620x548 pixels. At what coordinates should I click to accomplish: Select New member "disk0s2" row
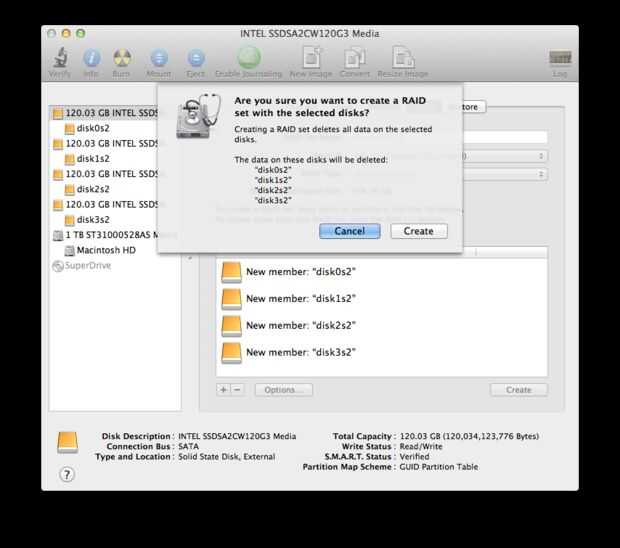pos(382,272)
